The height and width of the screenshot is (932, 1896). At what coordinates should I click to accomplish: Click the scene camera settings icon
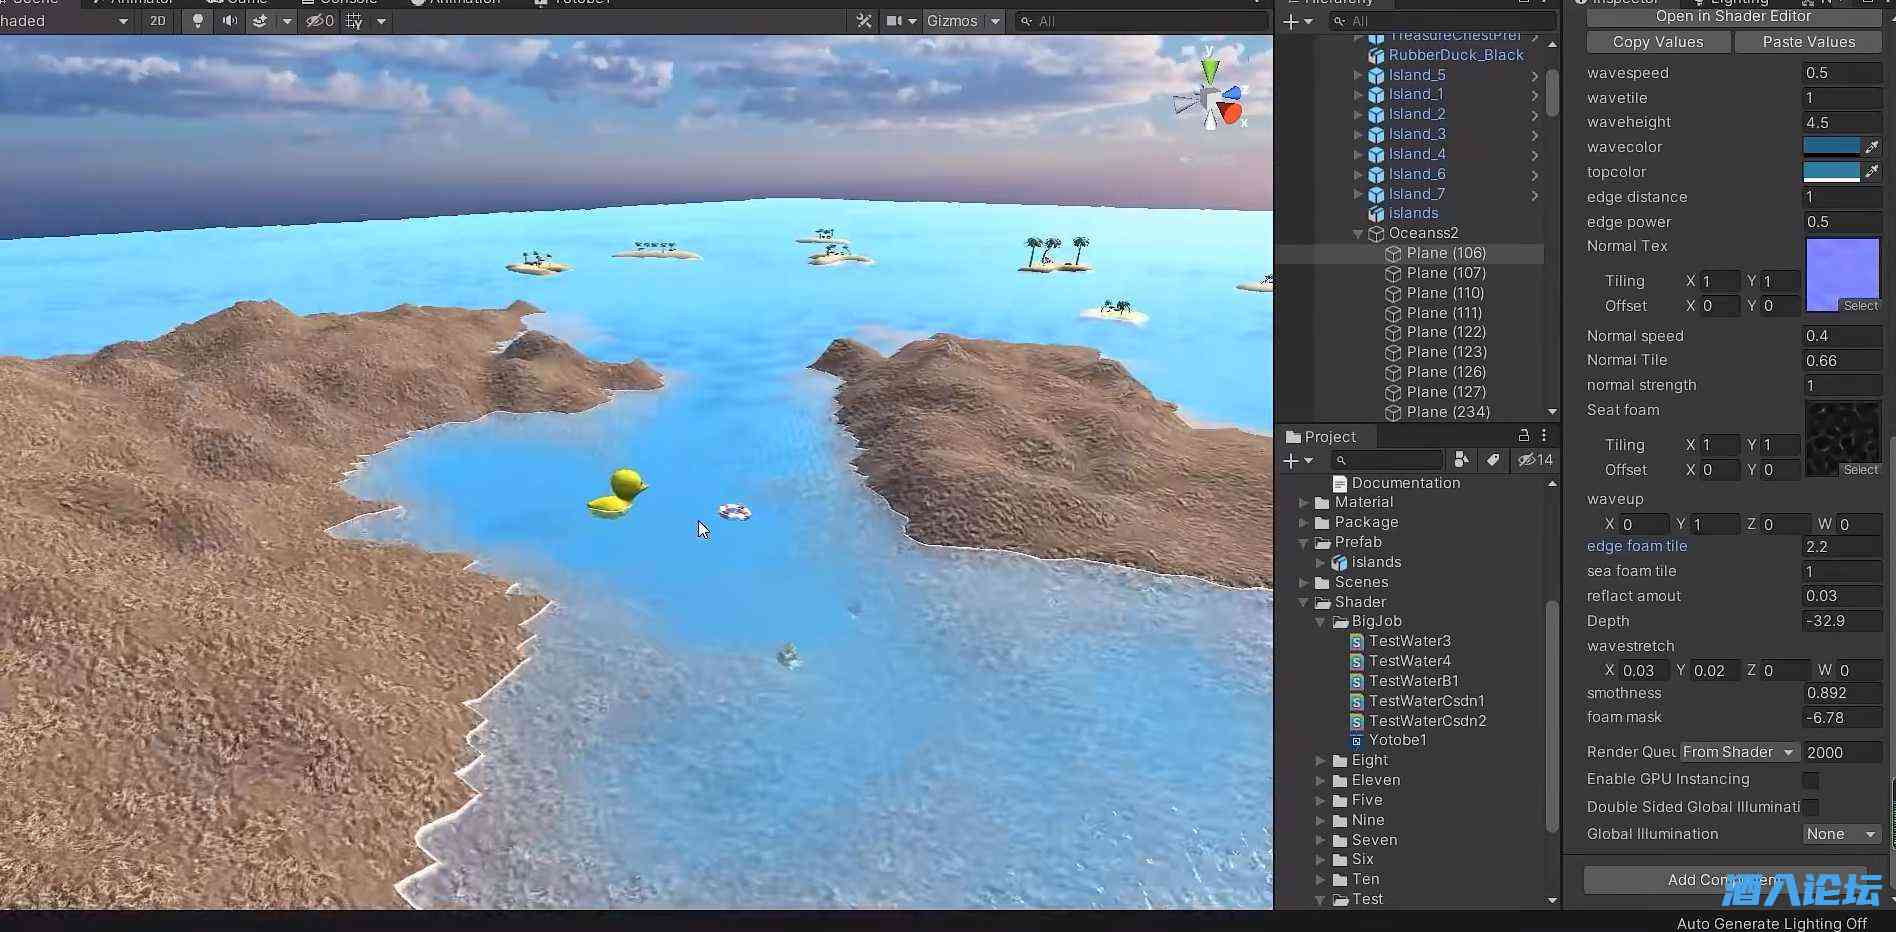(x=894, y=21)
